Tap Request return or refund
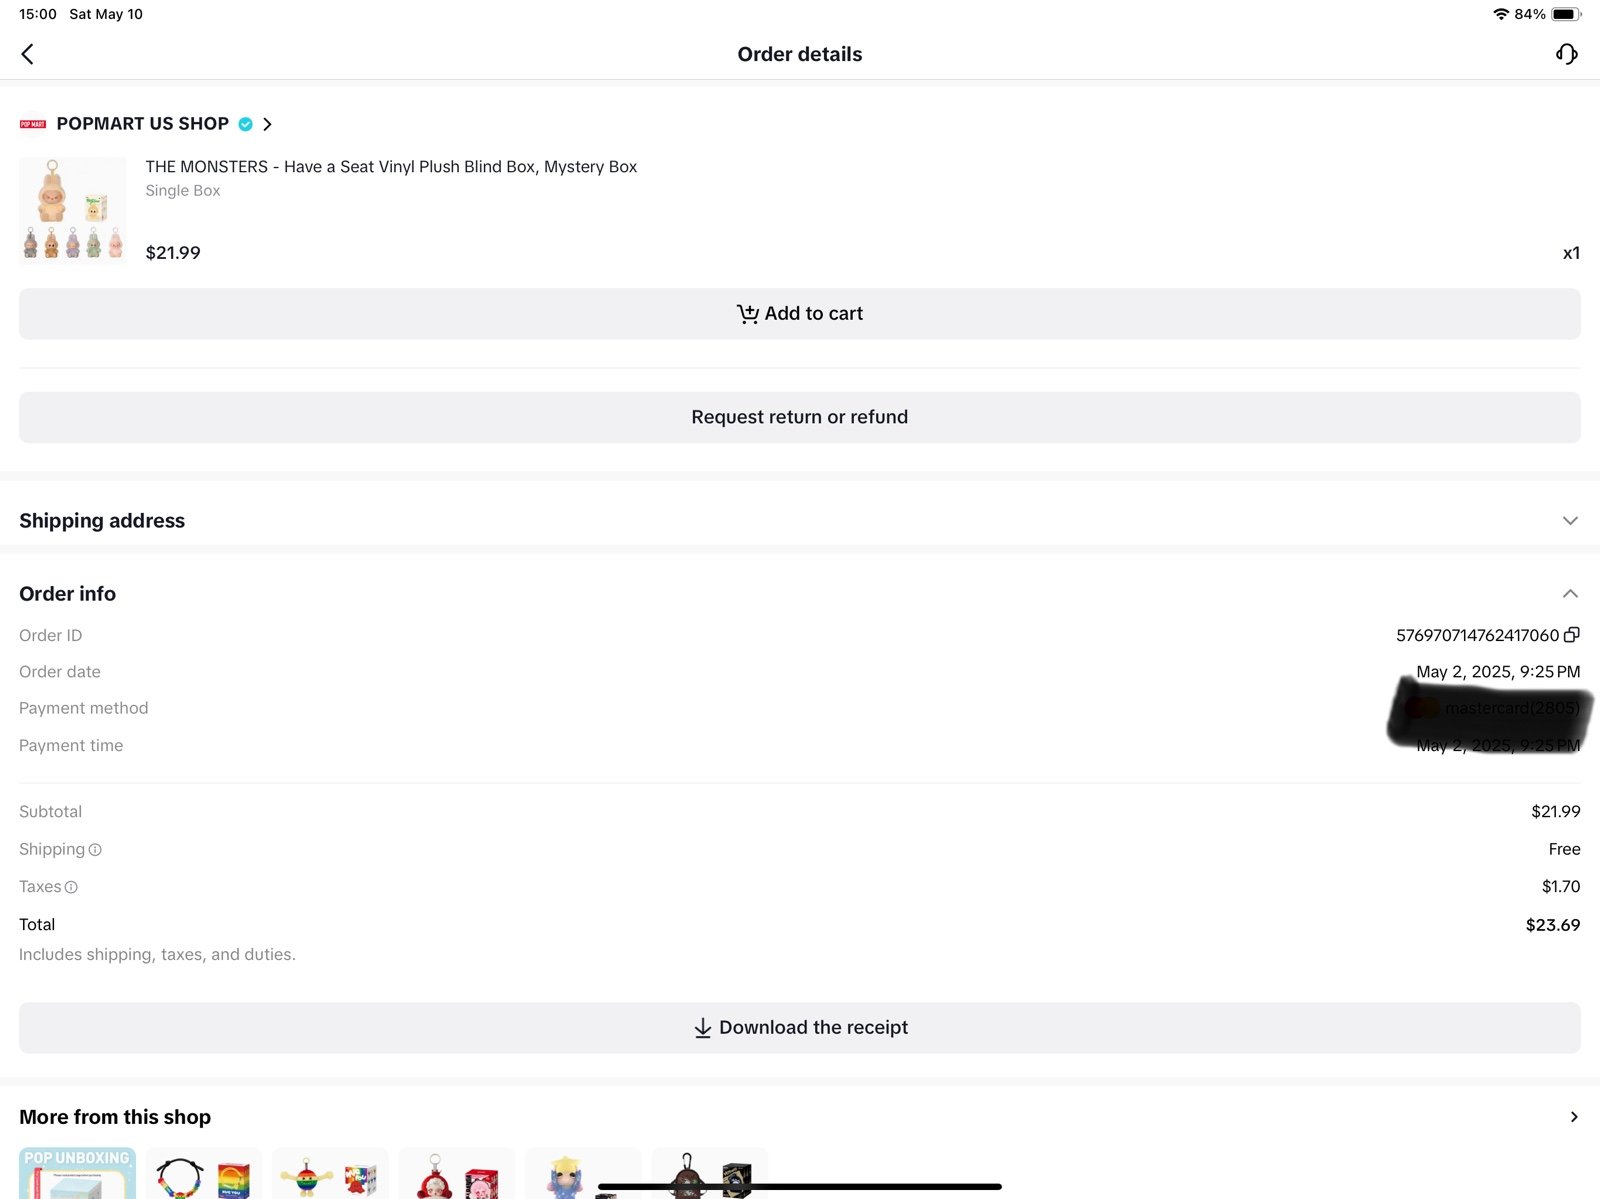 [x=800, y=417]
